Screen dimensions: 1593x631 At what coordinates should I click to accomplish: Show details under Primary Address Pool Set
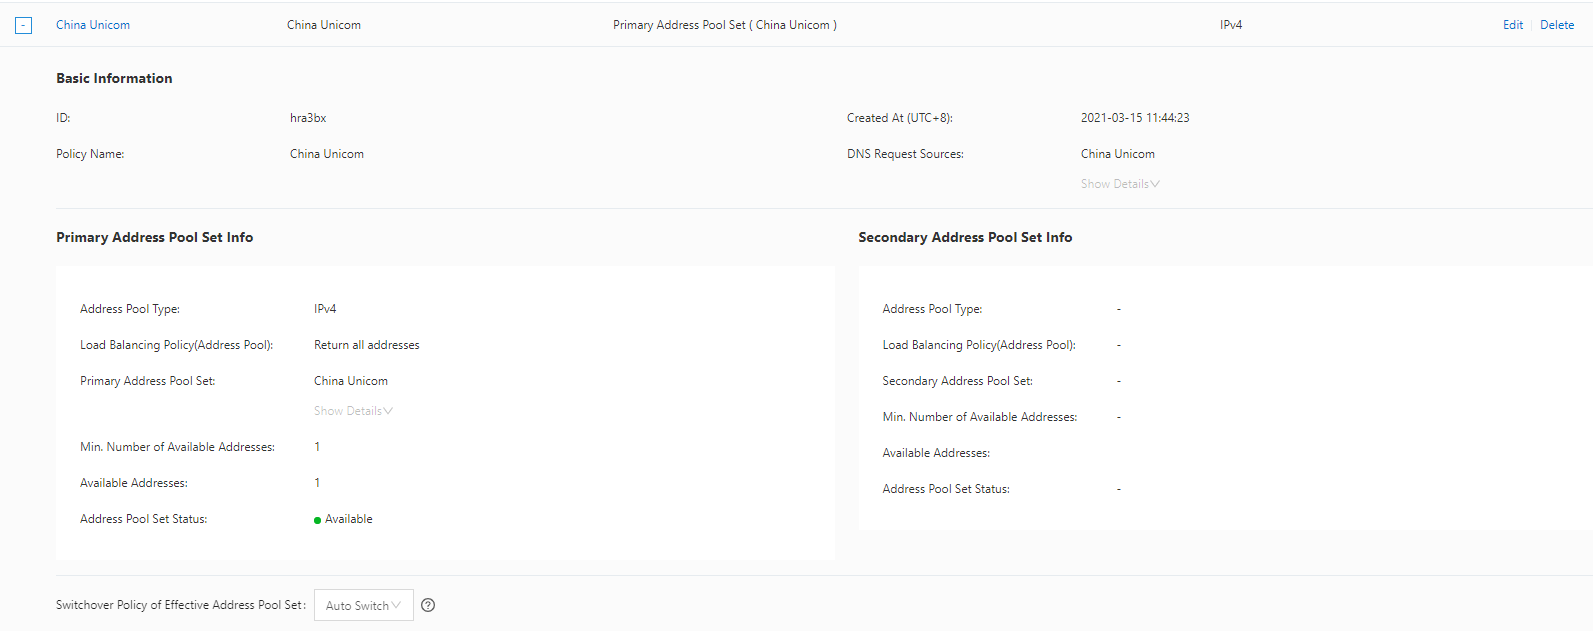tap(353, 411)
